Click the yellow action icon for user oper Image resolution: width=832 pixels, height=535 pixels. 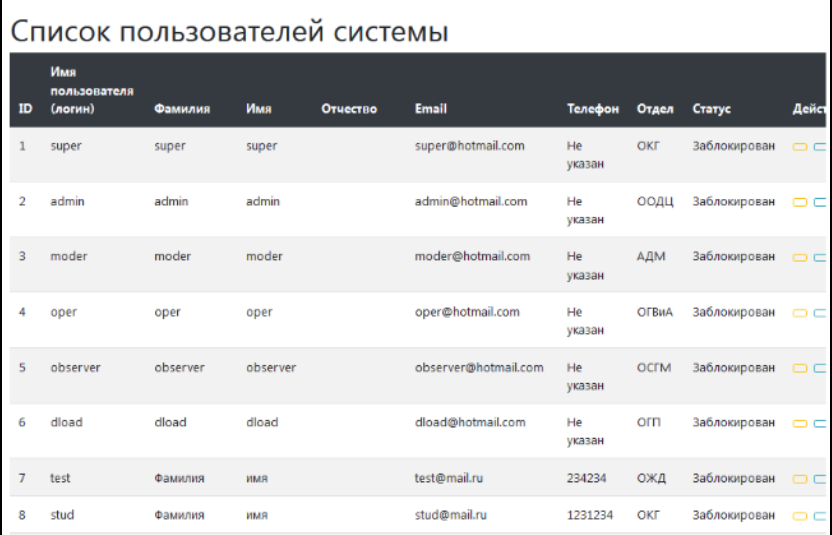(x=800, y=313)
